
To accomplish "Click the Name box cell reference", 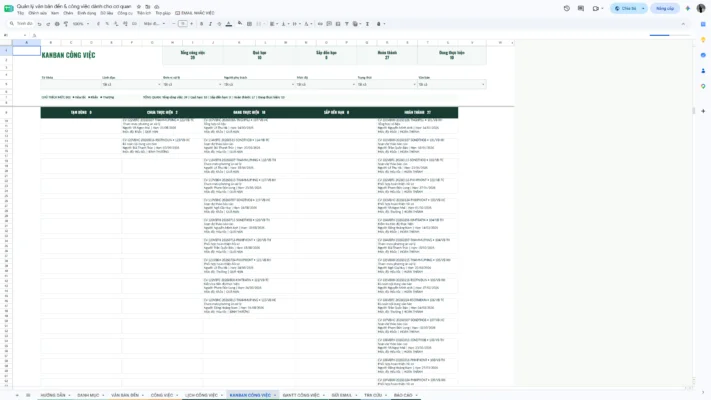I will click(14, 35).
